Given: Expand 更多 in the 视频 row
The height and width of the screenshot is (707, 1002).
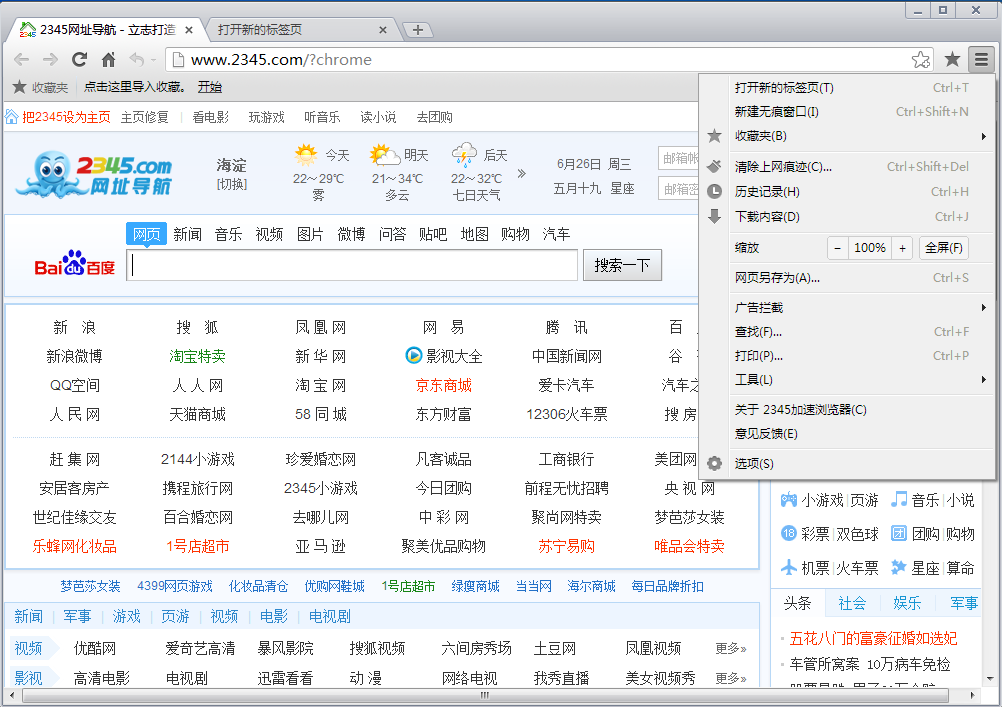Looking at the screenshot, I should click(730, 648).
